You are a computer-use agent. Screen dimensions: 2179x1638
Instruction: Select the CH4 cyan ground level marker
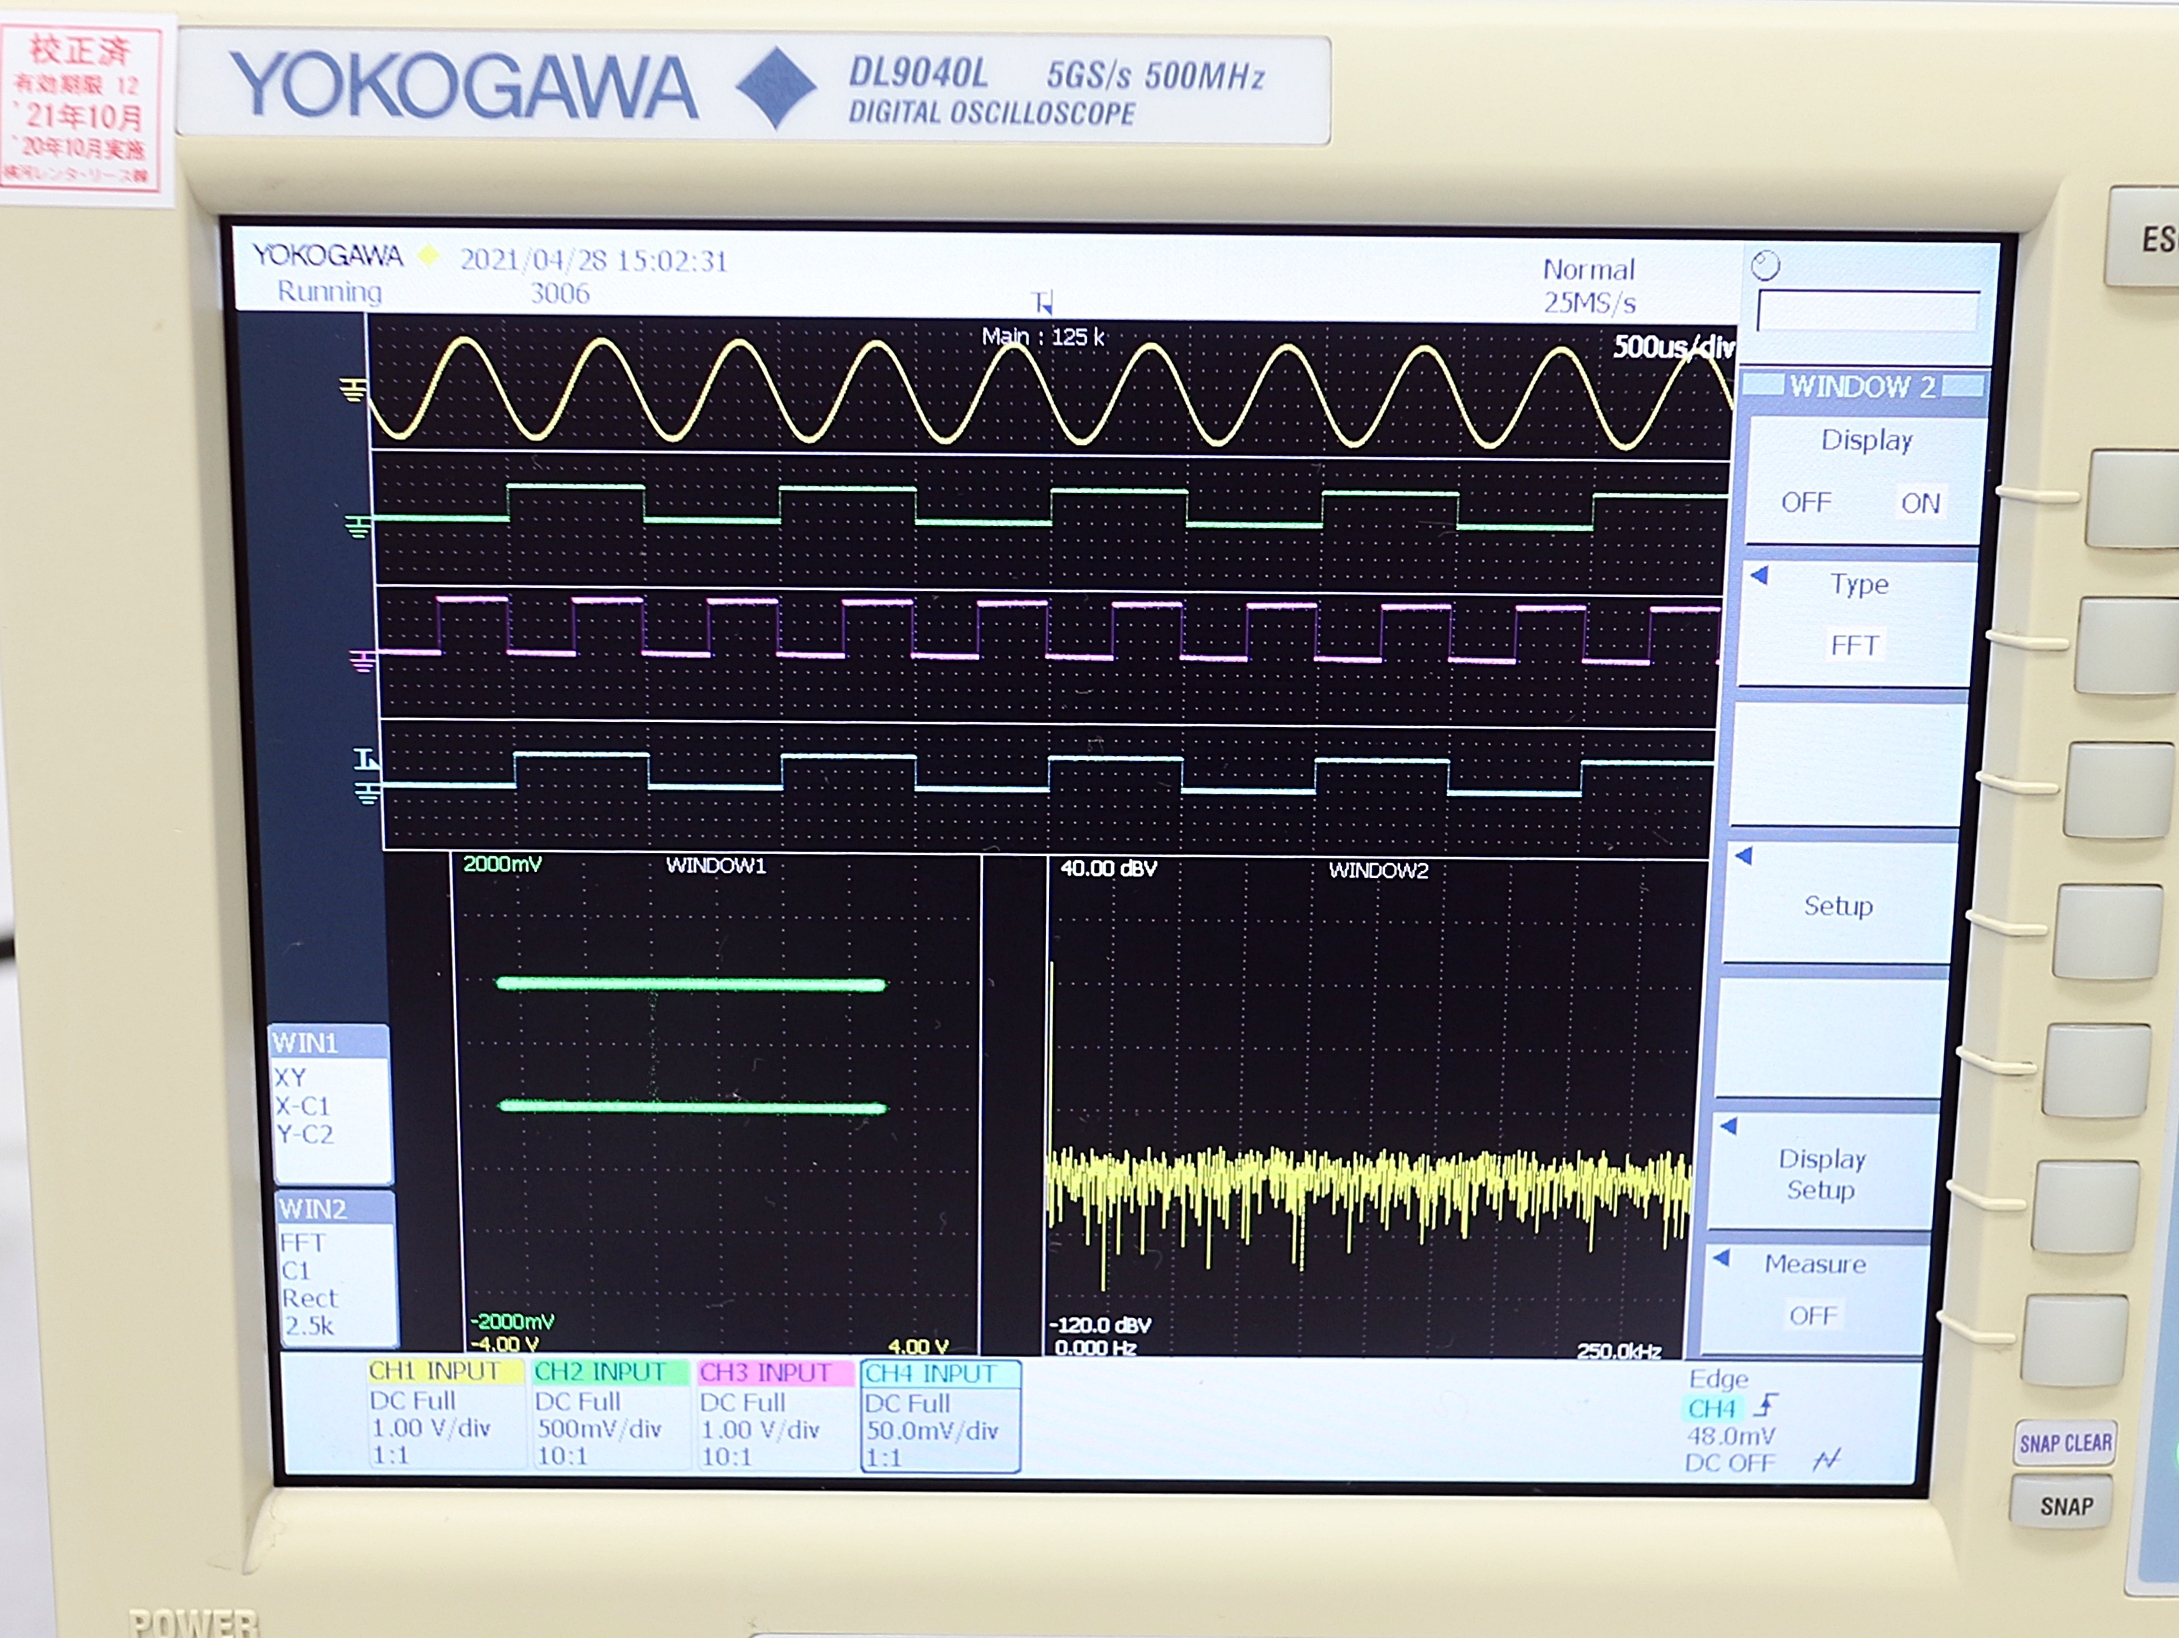368,792
